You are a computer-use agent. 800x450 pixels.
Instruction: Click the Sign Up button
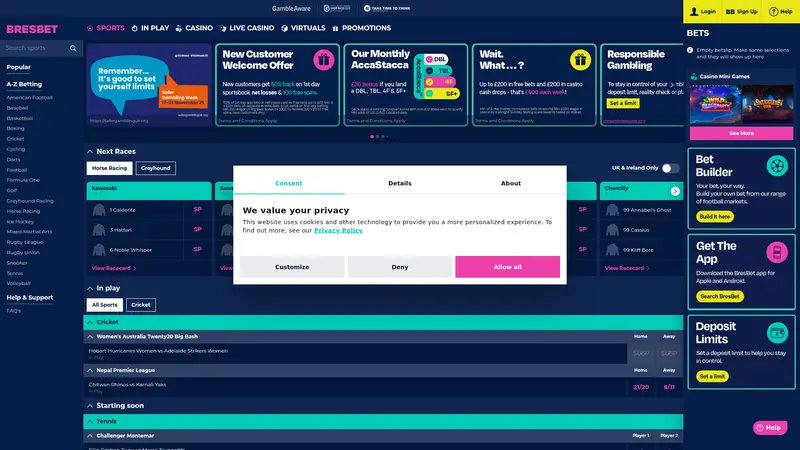coord(741,11)
